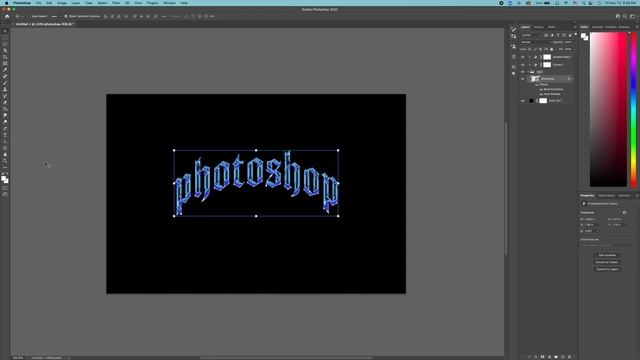Image resolution: width=640 pixels, height=360 pixels.
Task: Open the layer filter Kind dropdown
Action: [x=531, y=35]
